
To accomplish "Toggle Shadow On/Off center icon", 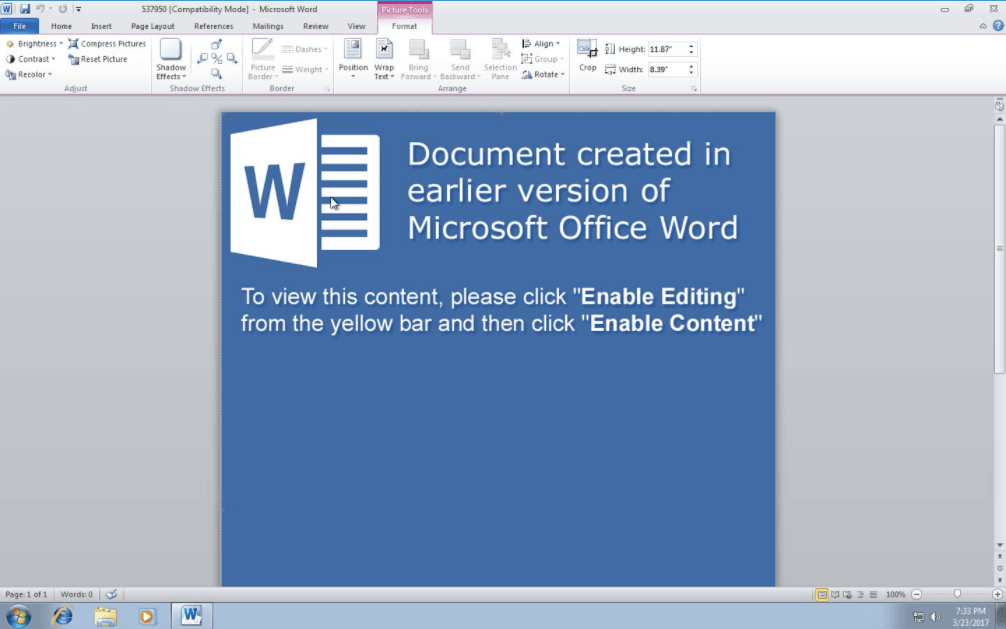I will 217,59.
